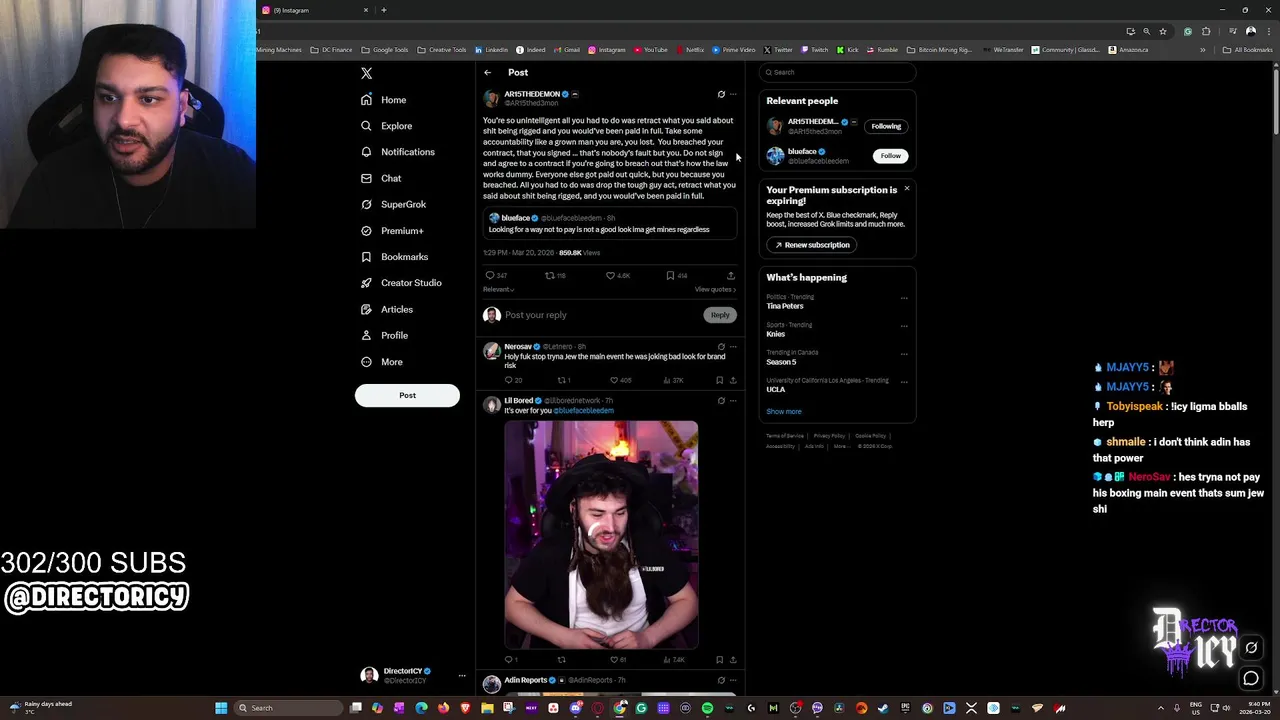Image resolution: width=1280 pixels, height=720 pixels.
Task: Open Kick bookmark in bookmarks bar
Action: 847,50
